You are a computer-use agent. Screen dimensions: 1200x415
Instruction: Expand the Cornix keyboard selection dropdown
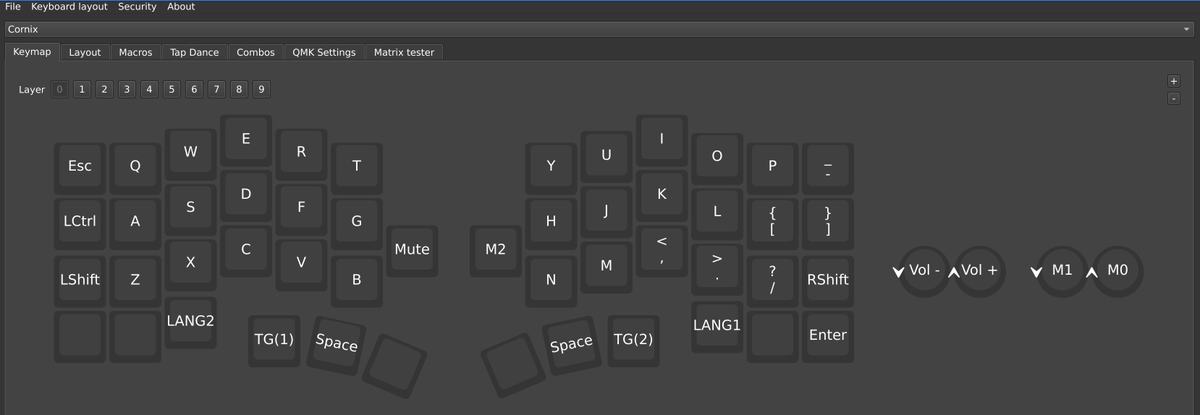coord(600,29)
